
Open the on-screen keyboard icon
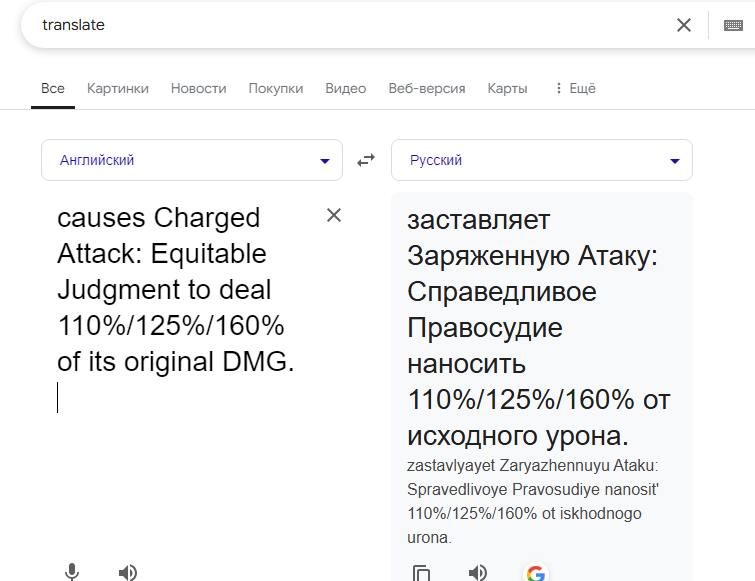[733, 25]
